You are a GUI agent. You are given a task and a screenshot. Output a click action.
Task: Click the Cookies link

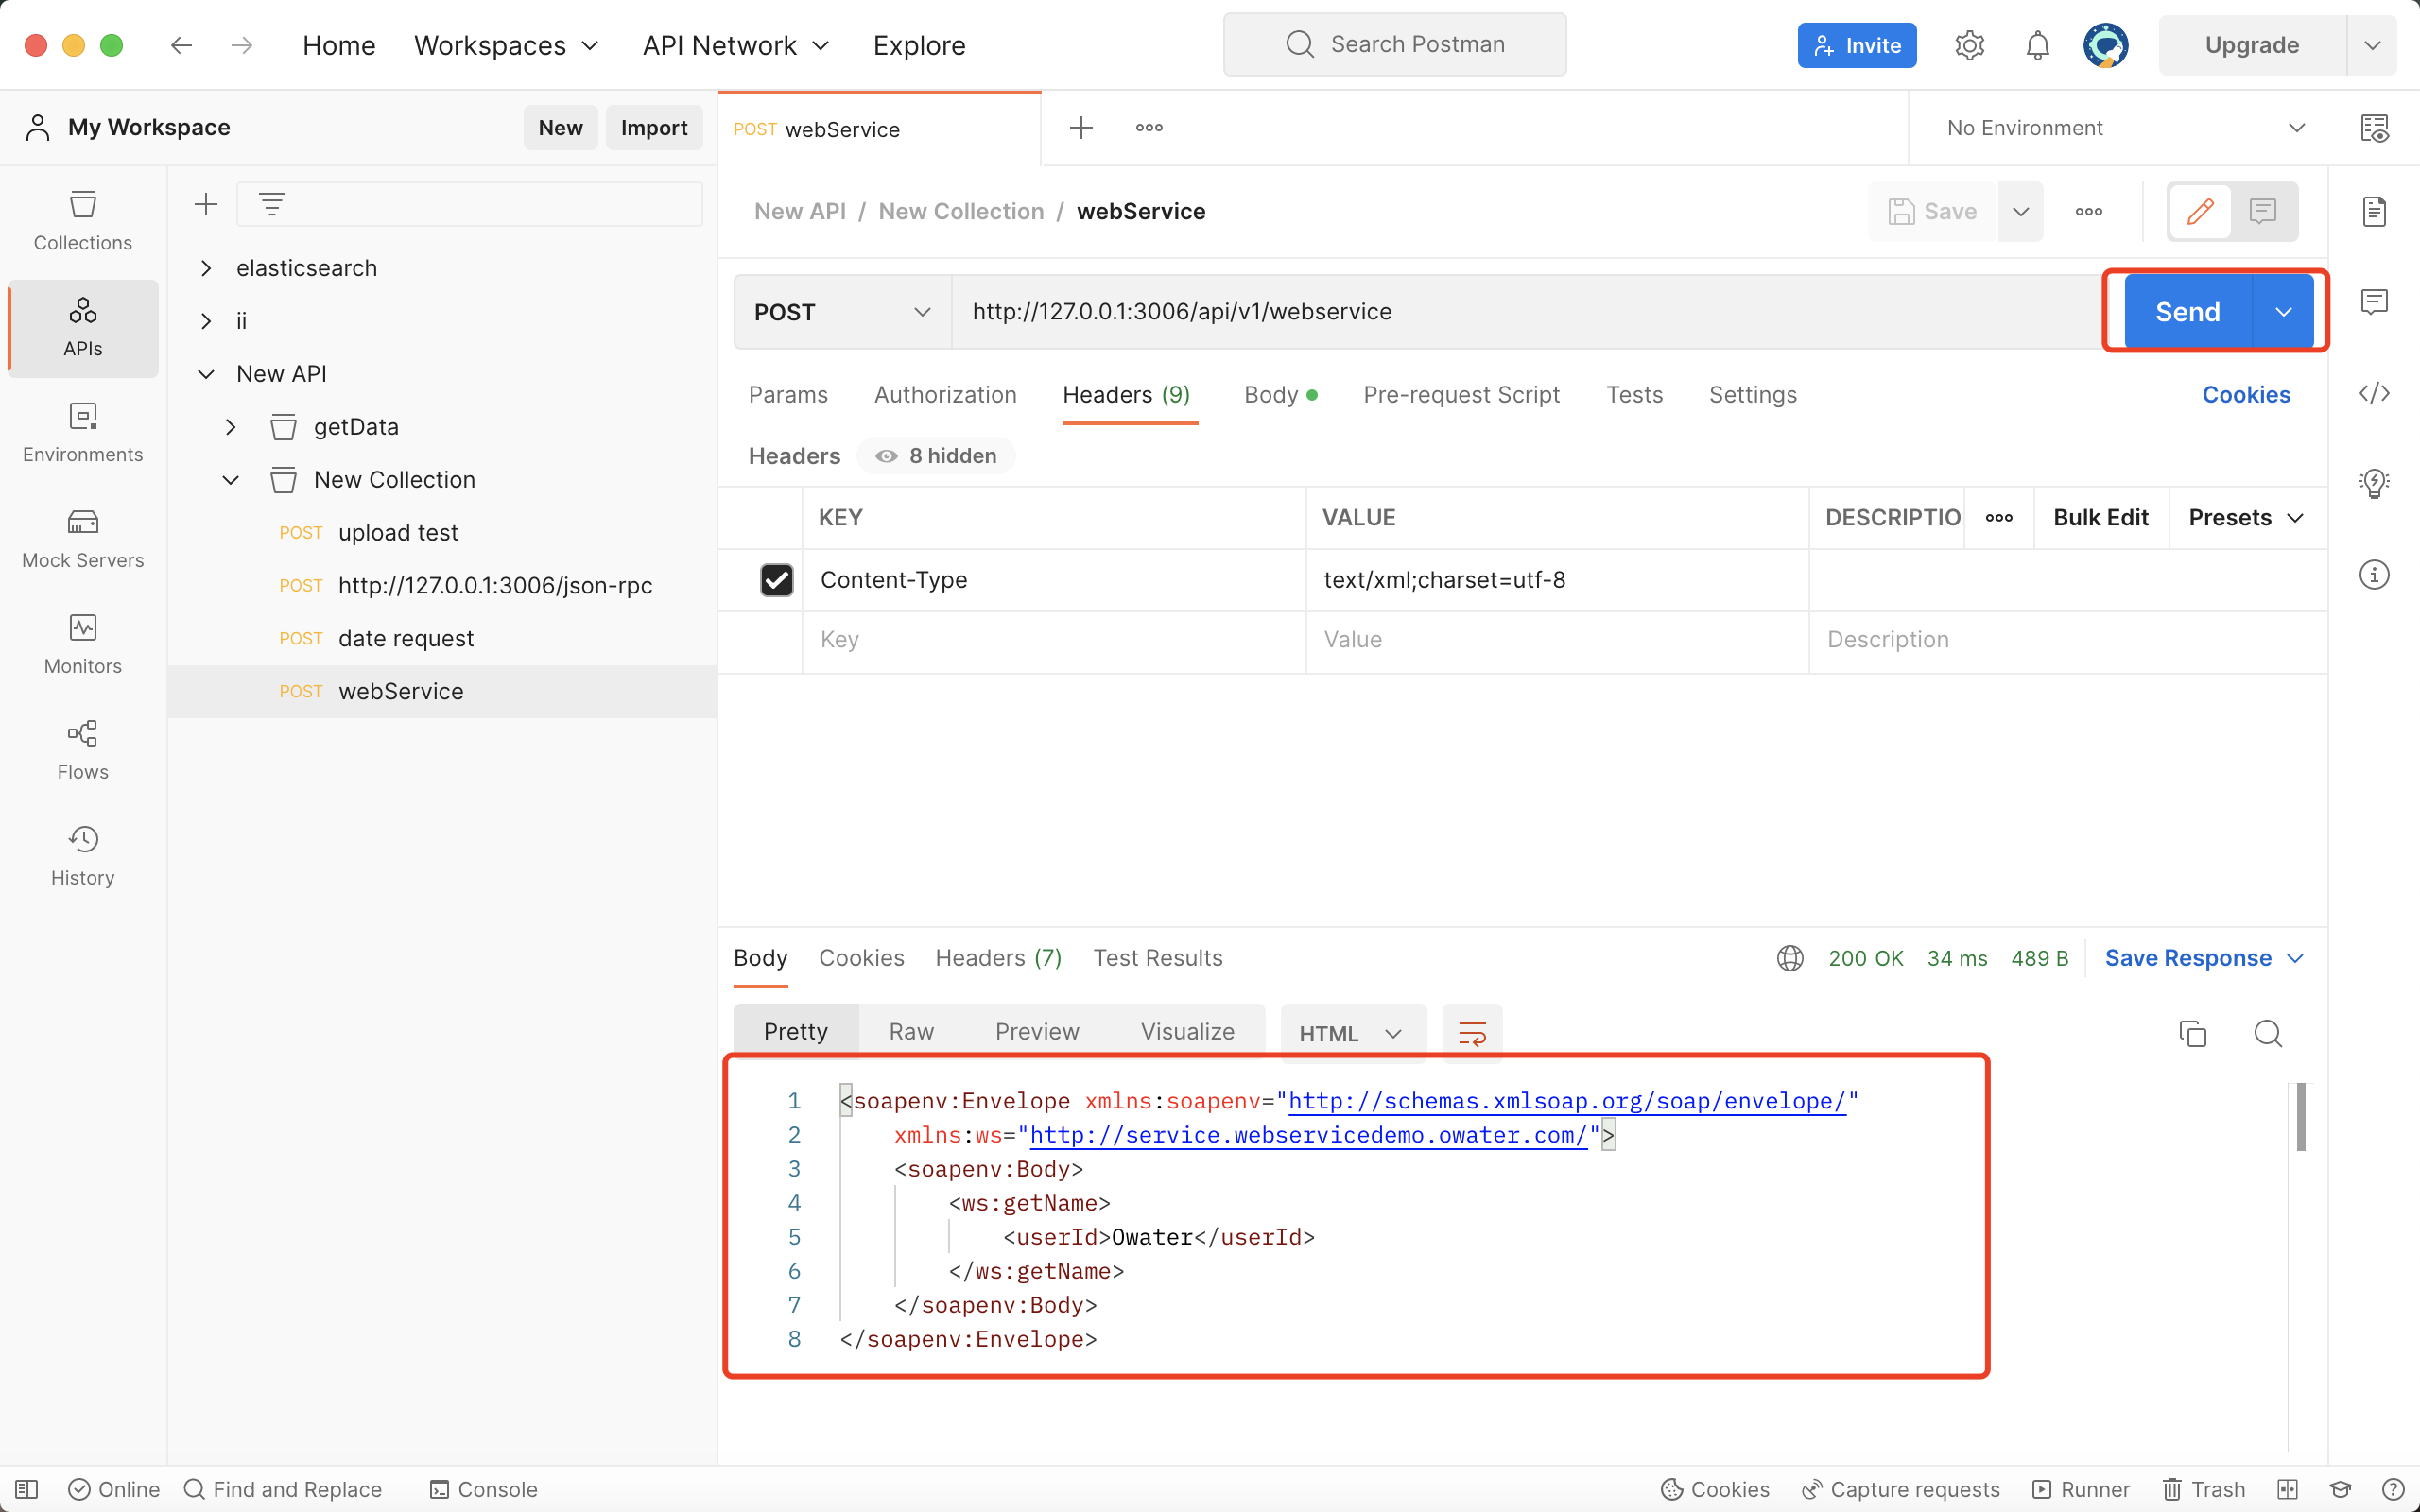pyautogui.click(x=2245, y=395)
